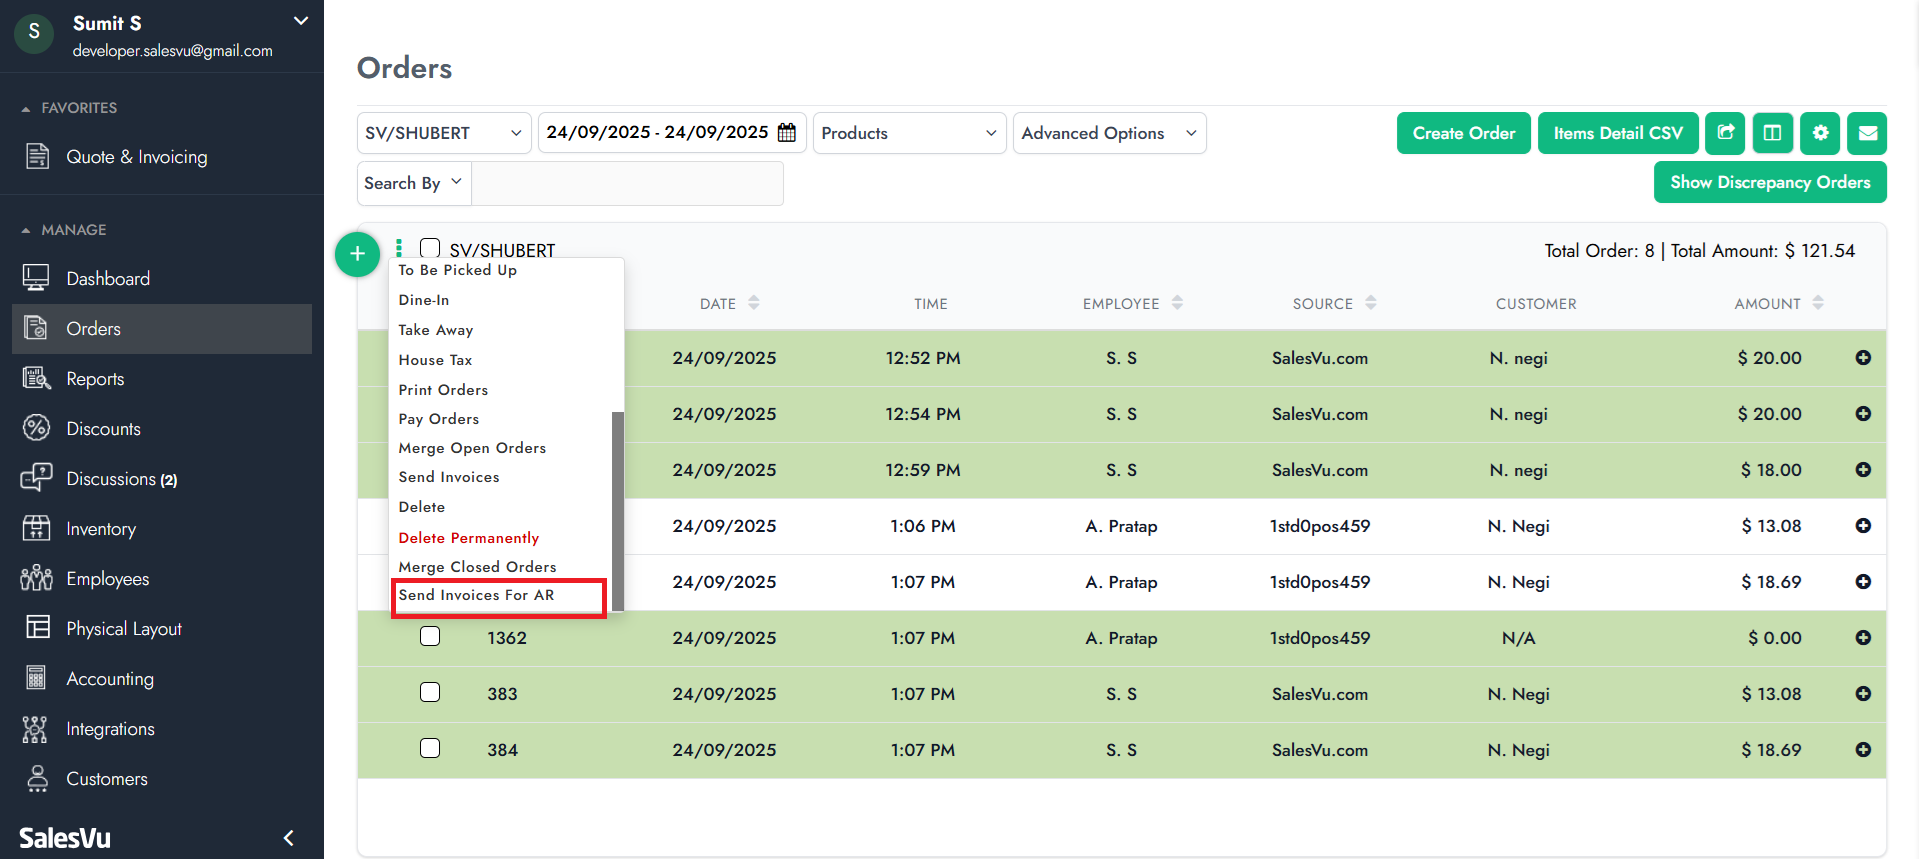Expand order 1362 details plus icon

click(x=1863, y=638)
